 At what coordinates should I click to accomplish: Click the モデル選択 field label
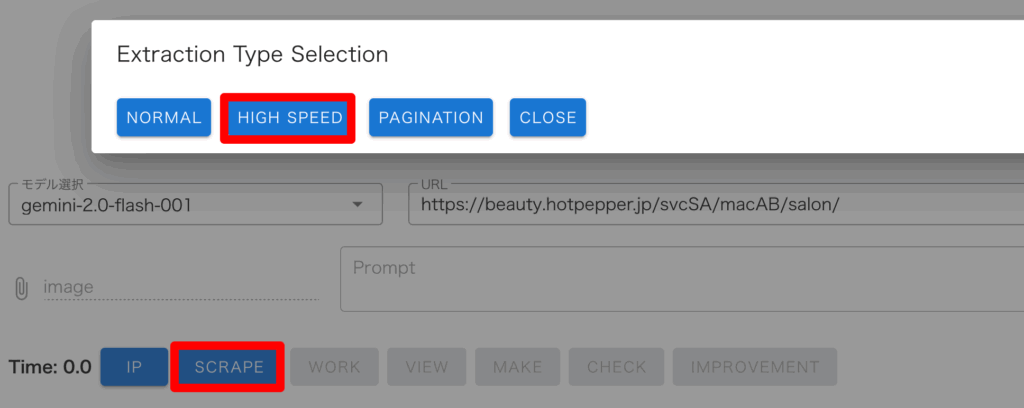54,185
